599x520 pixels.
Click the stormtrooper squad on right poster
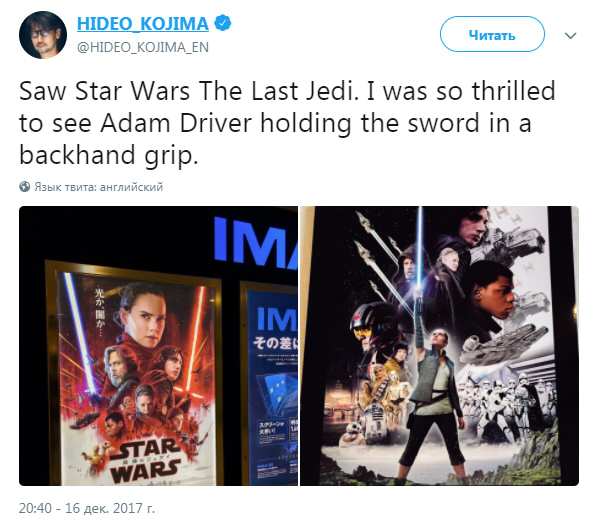click(505, 406)
